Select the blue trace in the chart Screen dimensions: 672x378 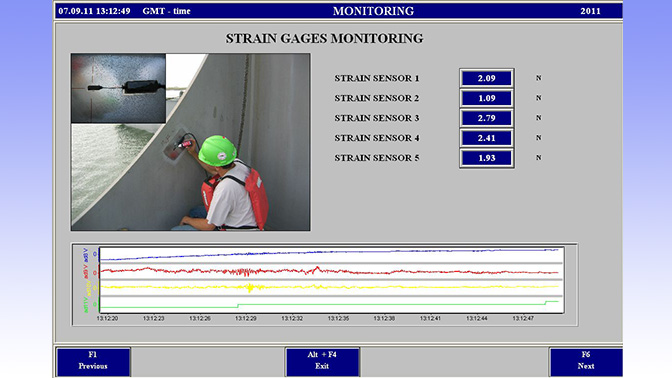tap(329, 254)
